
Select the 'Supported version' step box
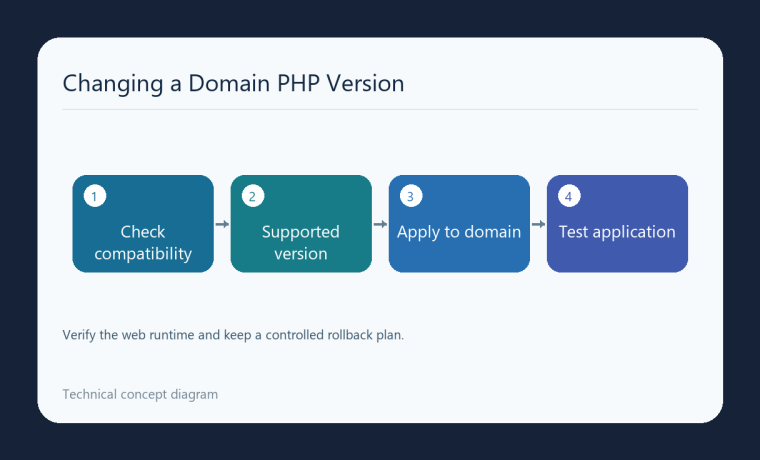point(301,224)
